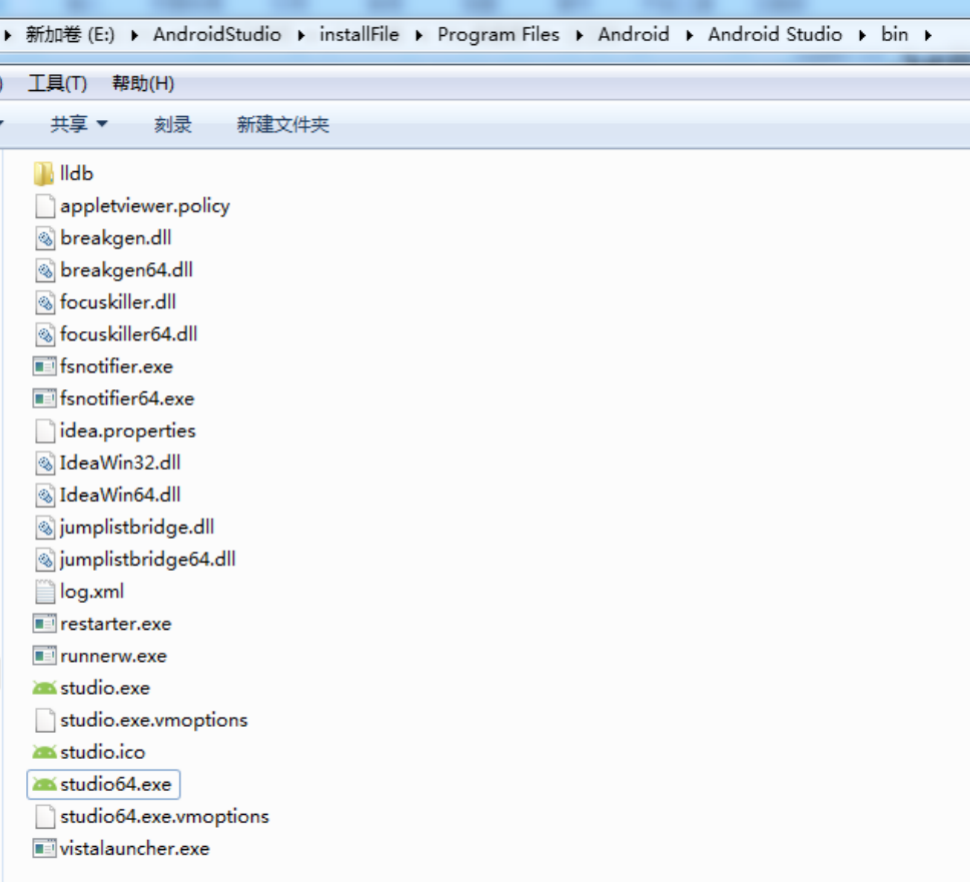This screenshot has height=884, width=970.
Task: Select the file name restarter.exe
Action: pos(116,624)
